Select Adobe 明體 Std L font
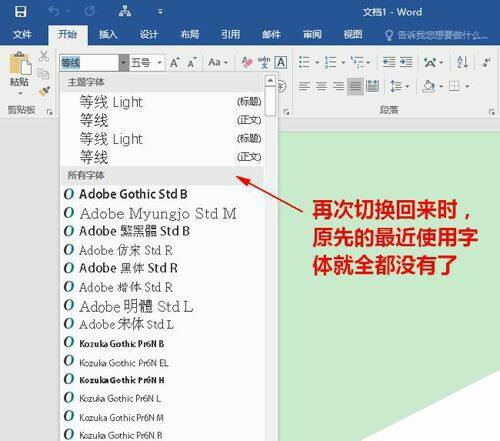The width and height of the screenshot is (500, 441). 163,306
